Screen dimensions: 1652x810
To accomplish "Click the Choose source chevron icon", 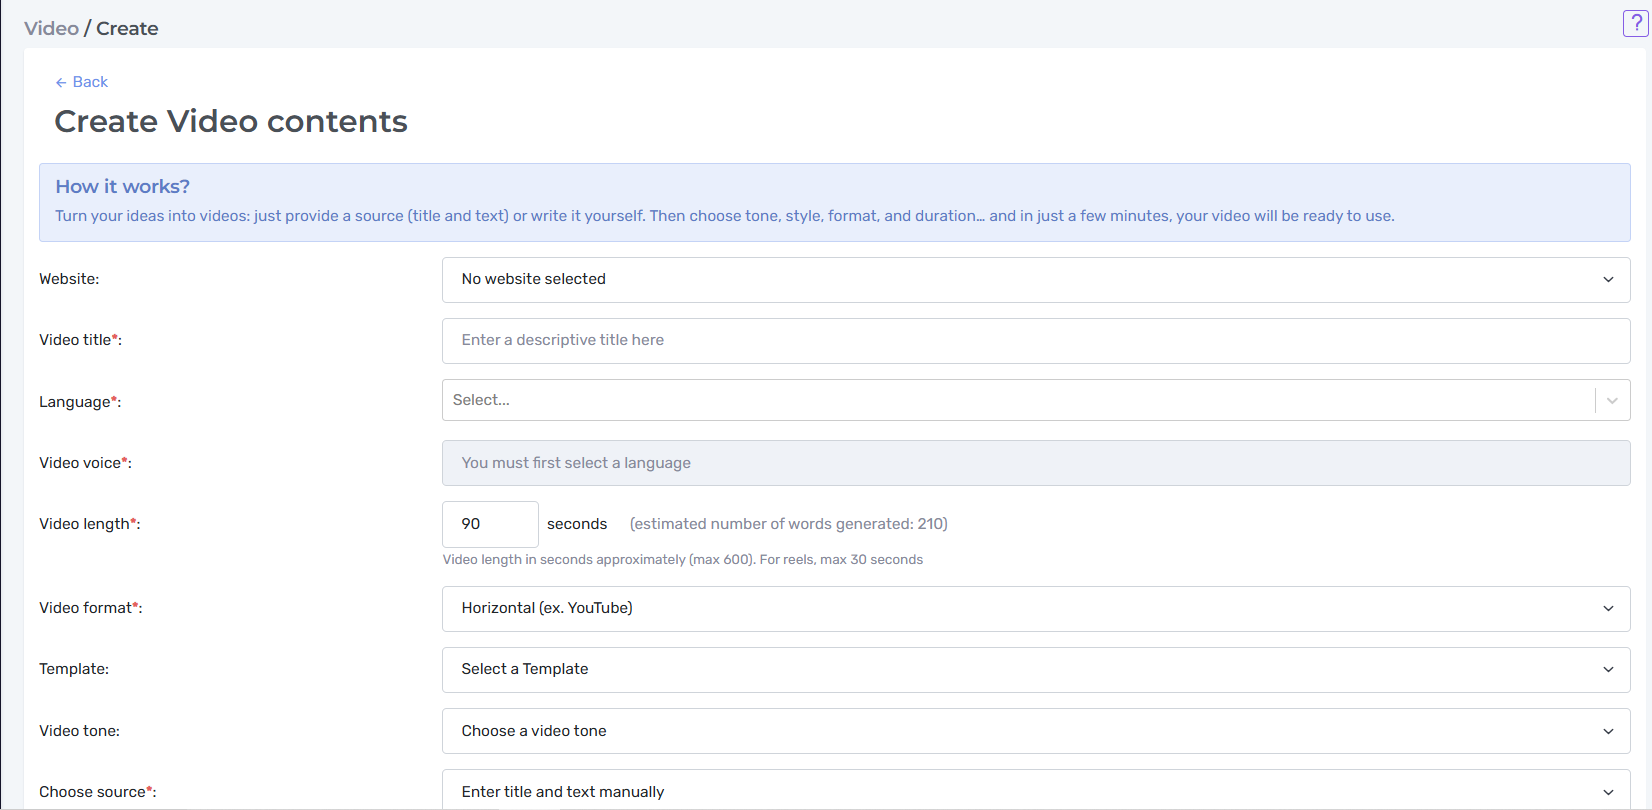I will click(x=1608, y=793).
